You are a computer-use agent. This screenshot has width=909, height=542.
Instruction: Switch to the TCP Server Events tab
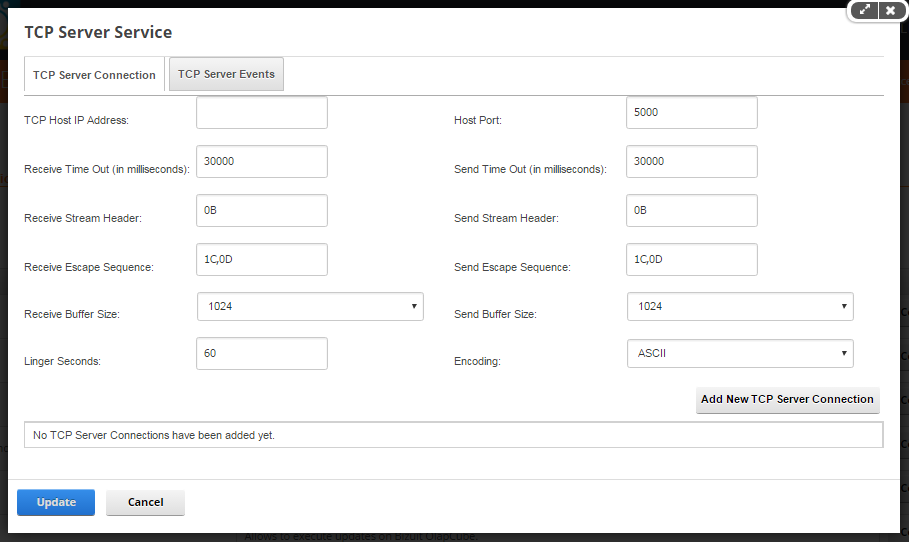point(226,74)
